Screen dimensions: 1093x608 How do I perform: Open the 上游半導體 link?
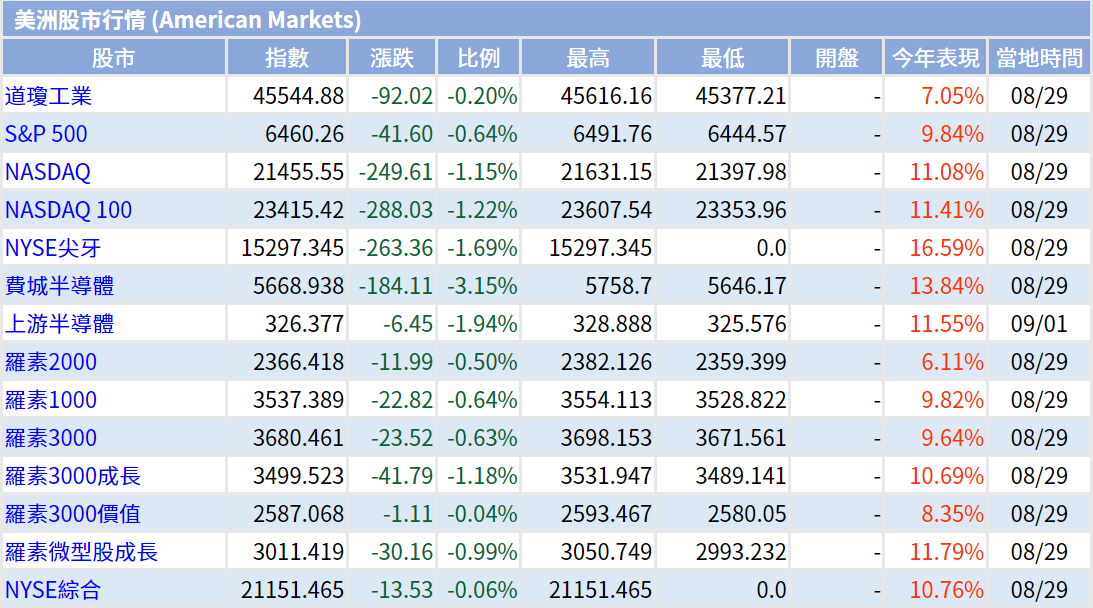click(x=59, y=324)
